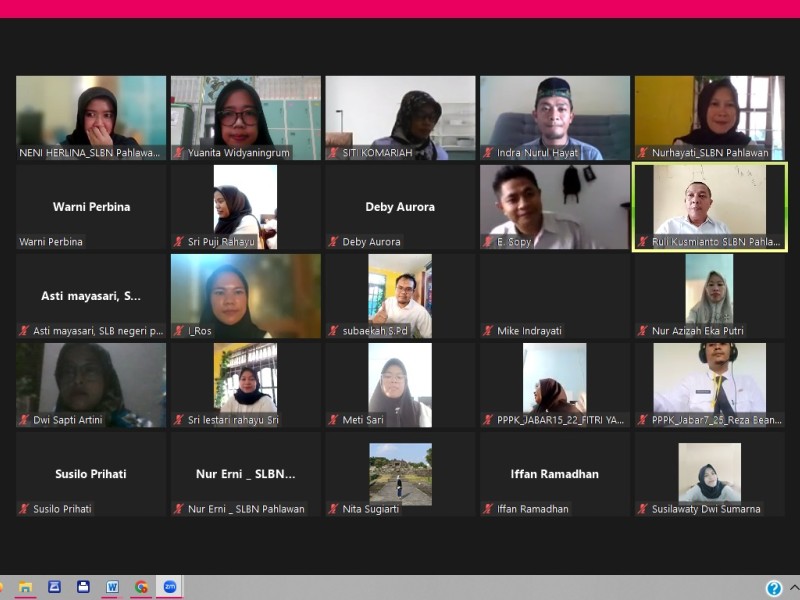Click the Nur Erni _ SLBN Pahlawan name label

[x=246, y=509]
